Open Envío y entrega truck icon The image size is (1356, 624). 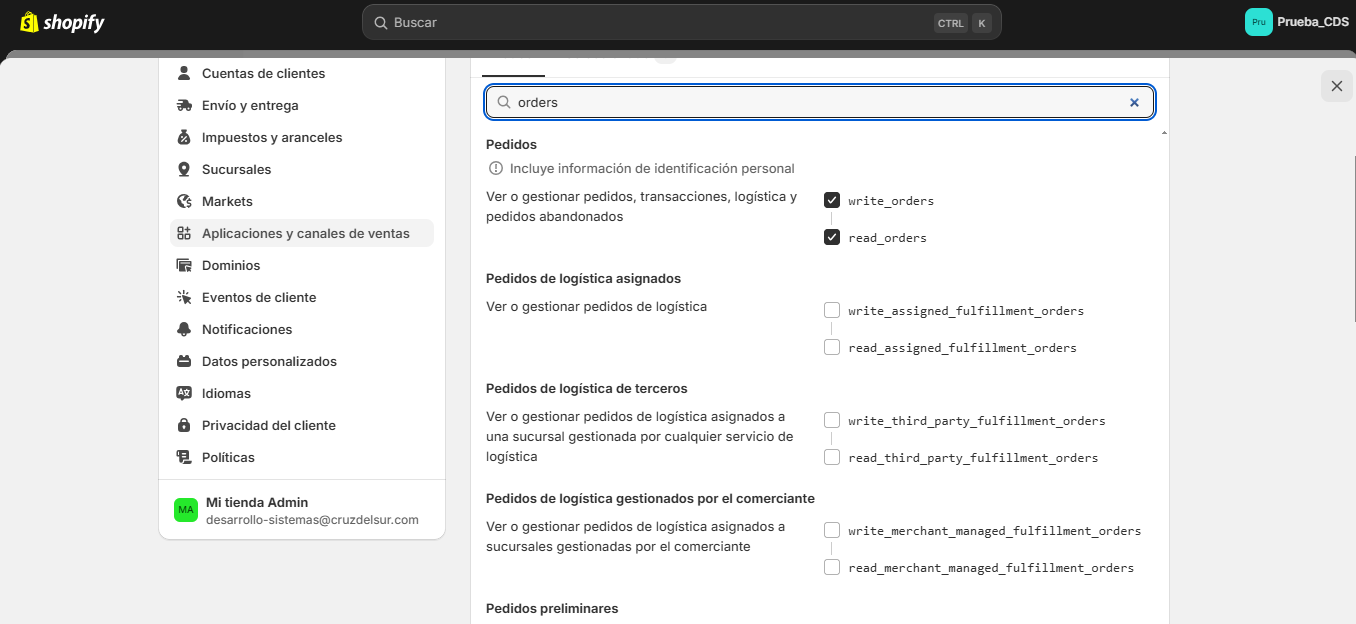pos(184,105)
